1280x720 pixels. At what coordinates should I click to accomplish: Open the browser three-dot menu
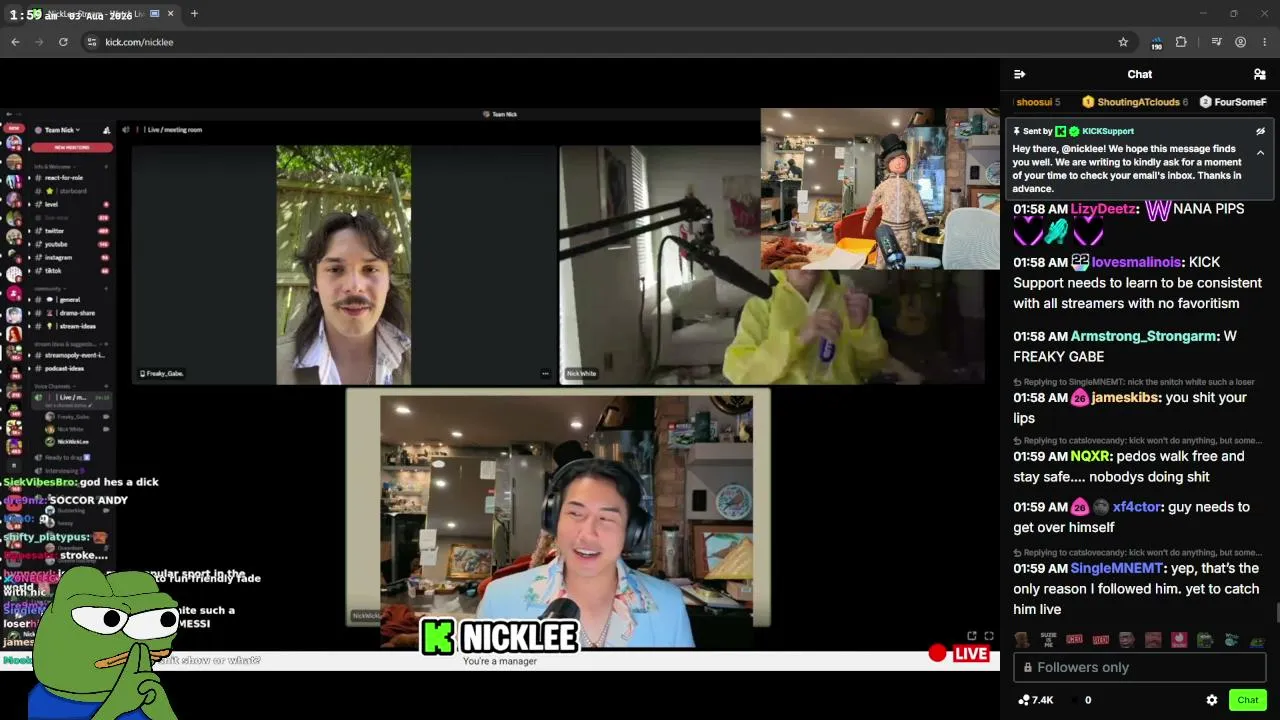coord(1265,42)
